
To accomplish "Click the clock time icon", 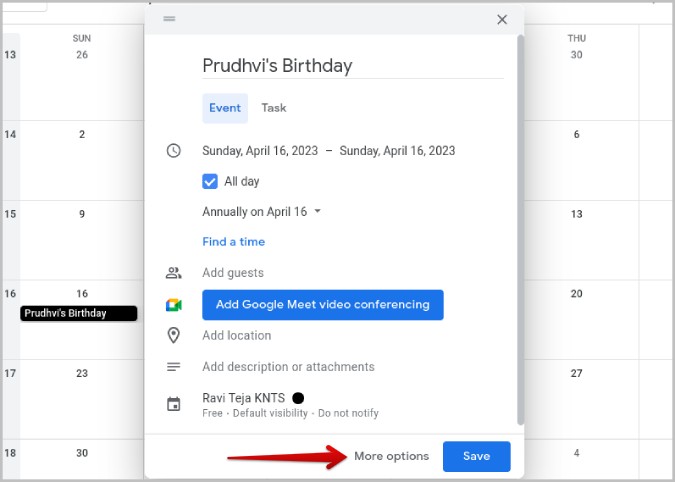I will (173, 151).
